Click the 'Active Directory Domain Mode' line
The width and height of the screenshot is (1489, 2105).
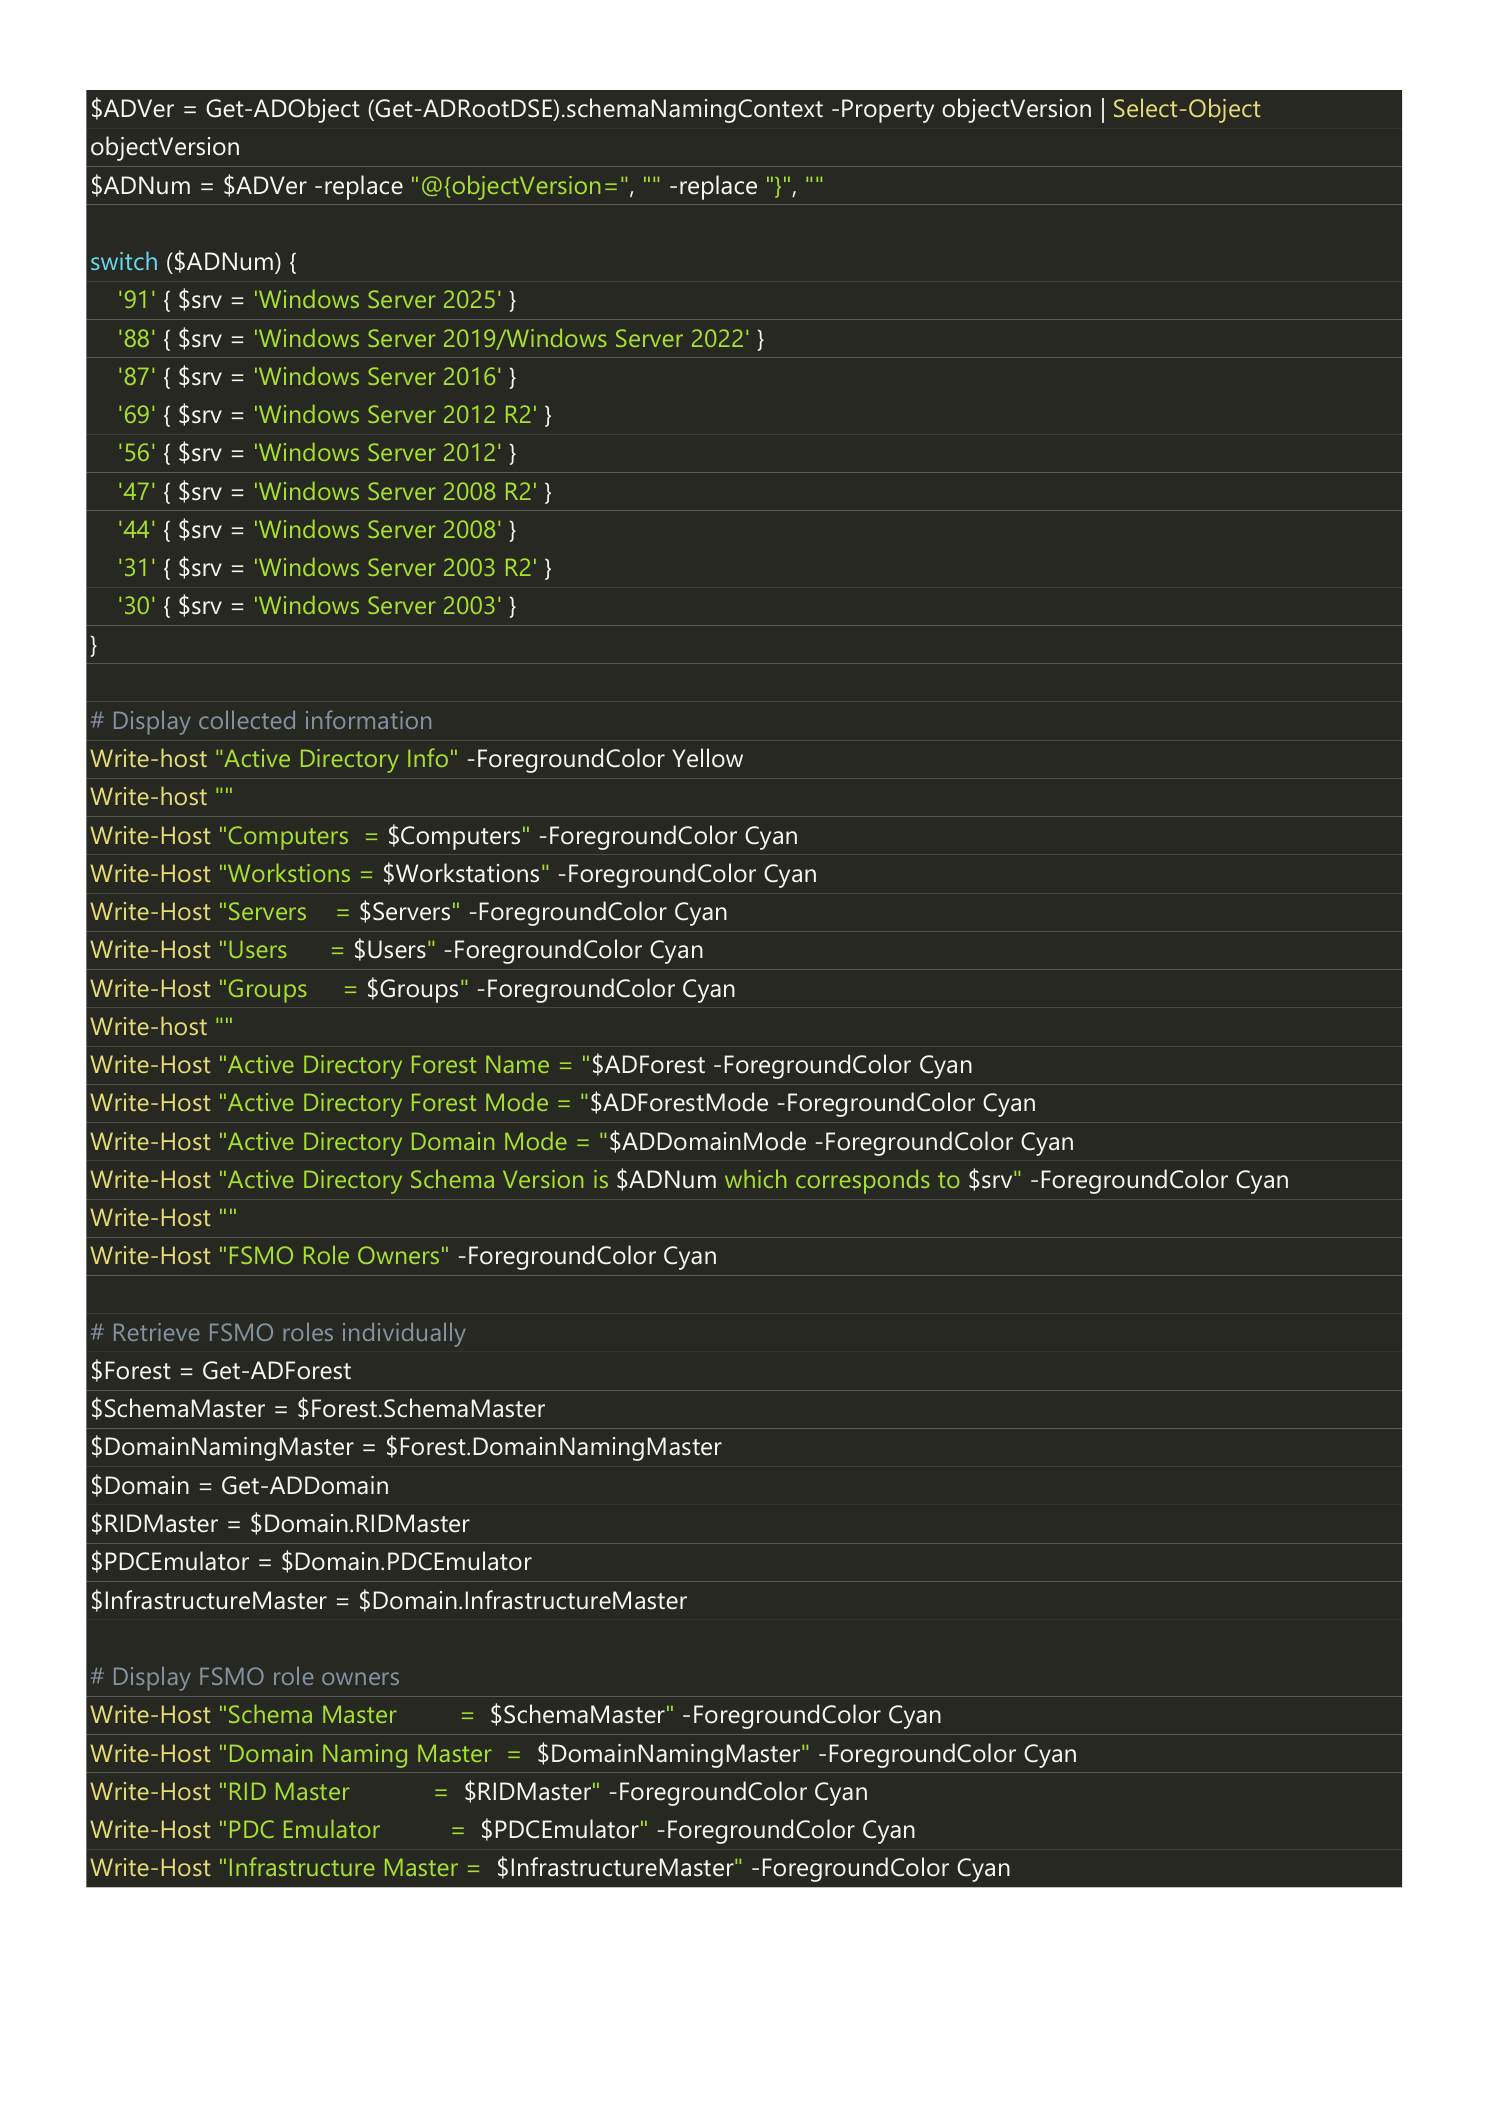pyautogui.click(x=582, y=1142)
